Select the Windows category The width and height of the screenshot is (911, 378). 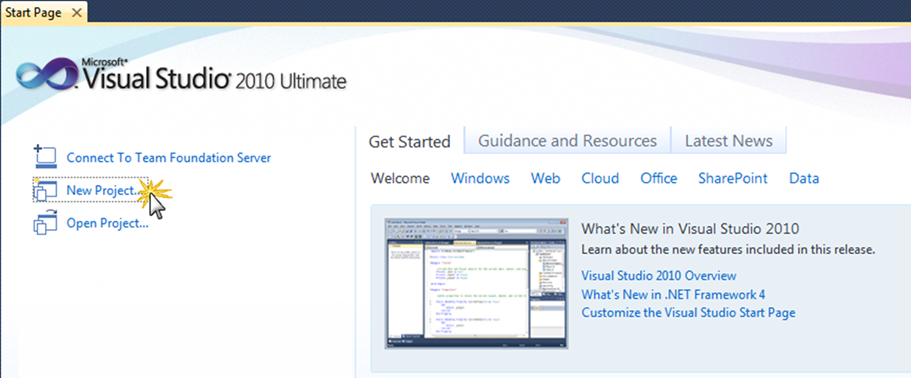coord(480,178)
